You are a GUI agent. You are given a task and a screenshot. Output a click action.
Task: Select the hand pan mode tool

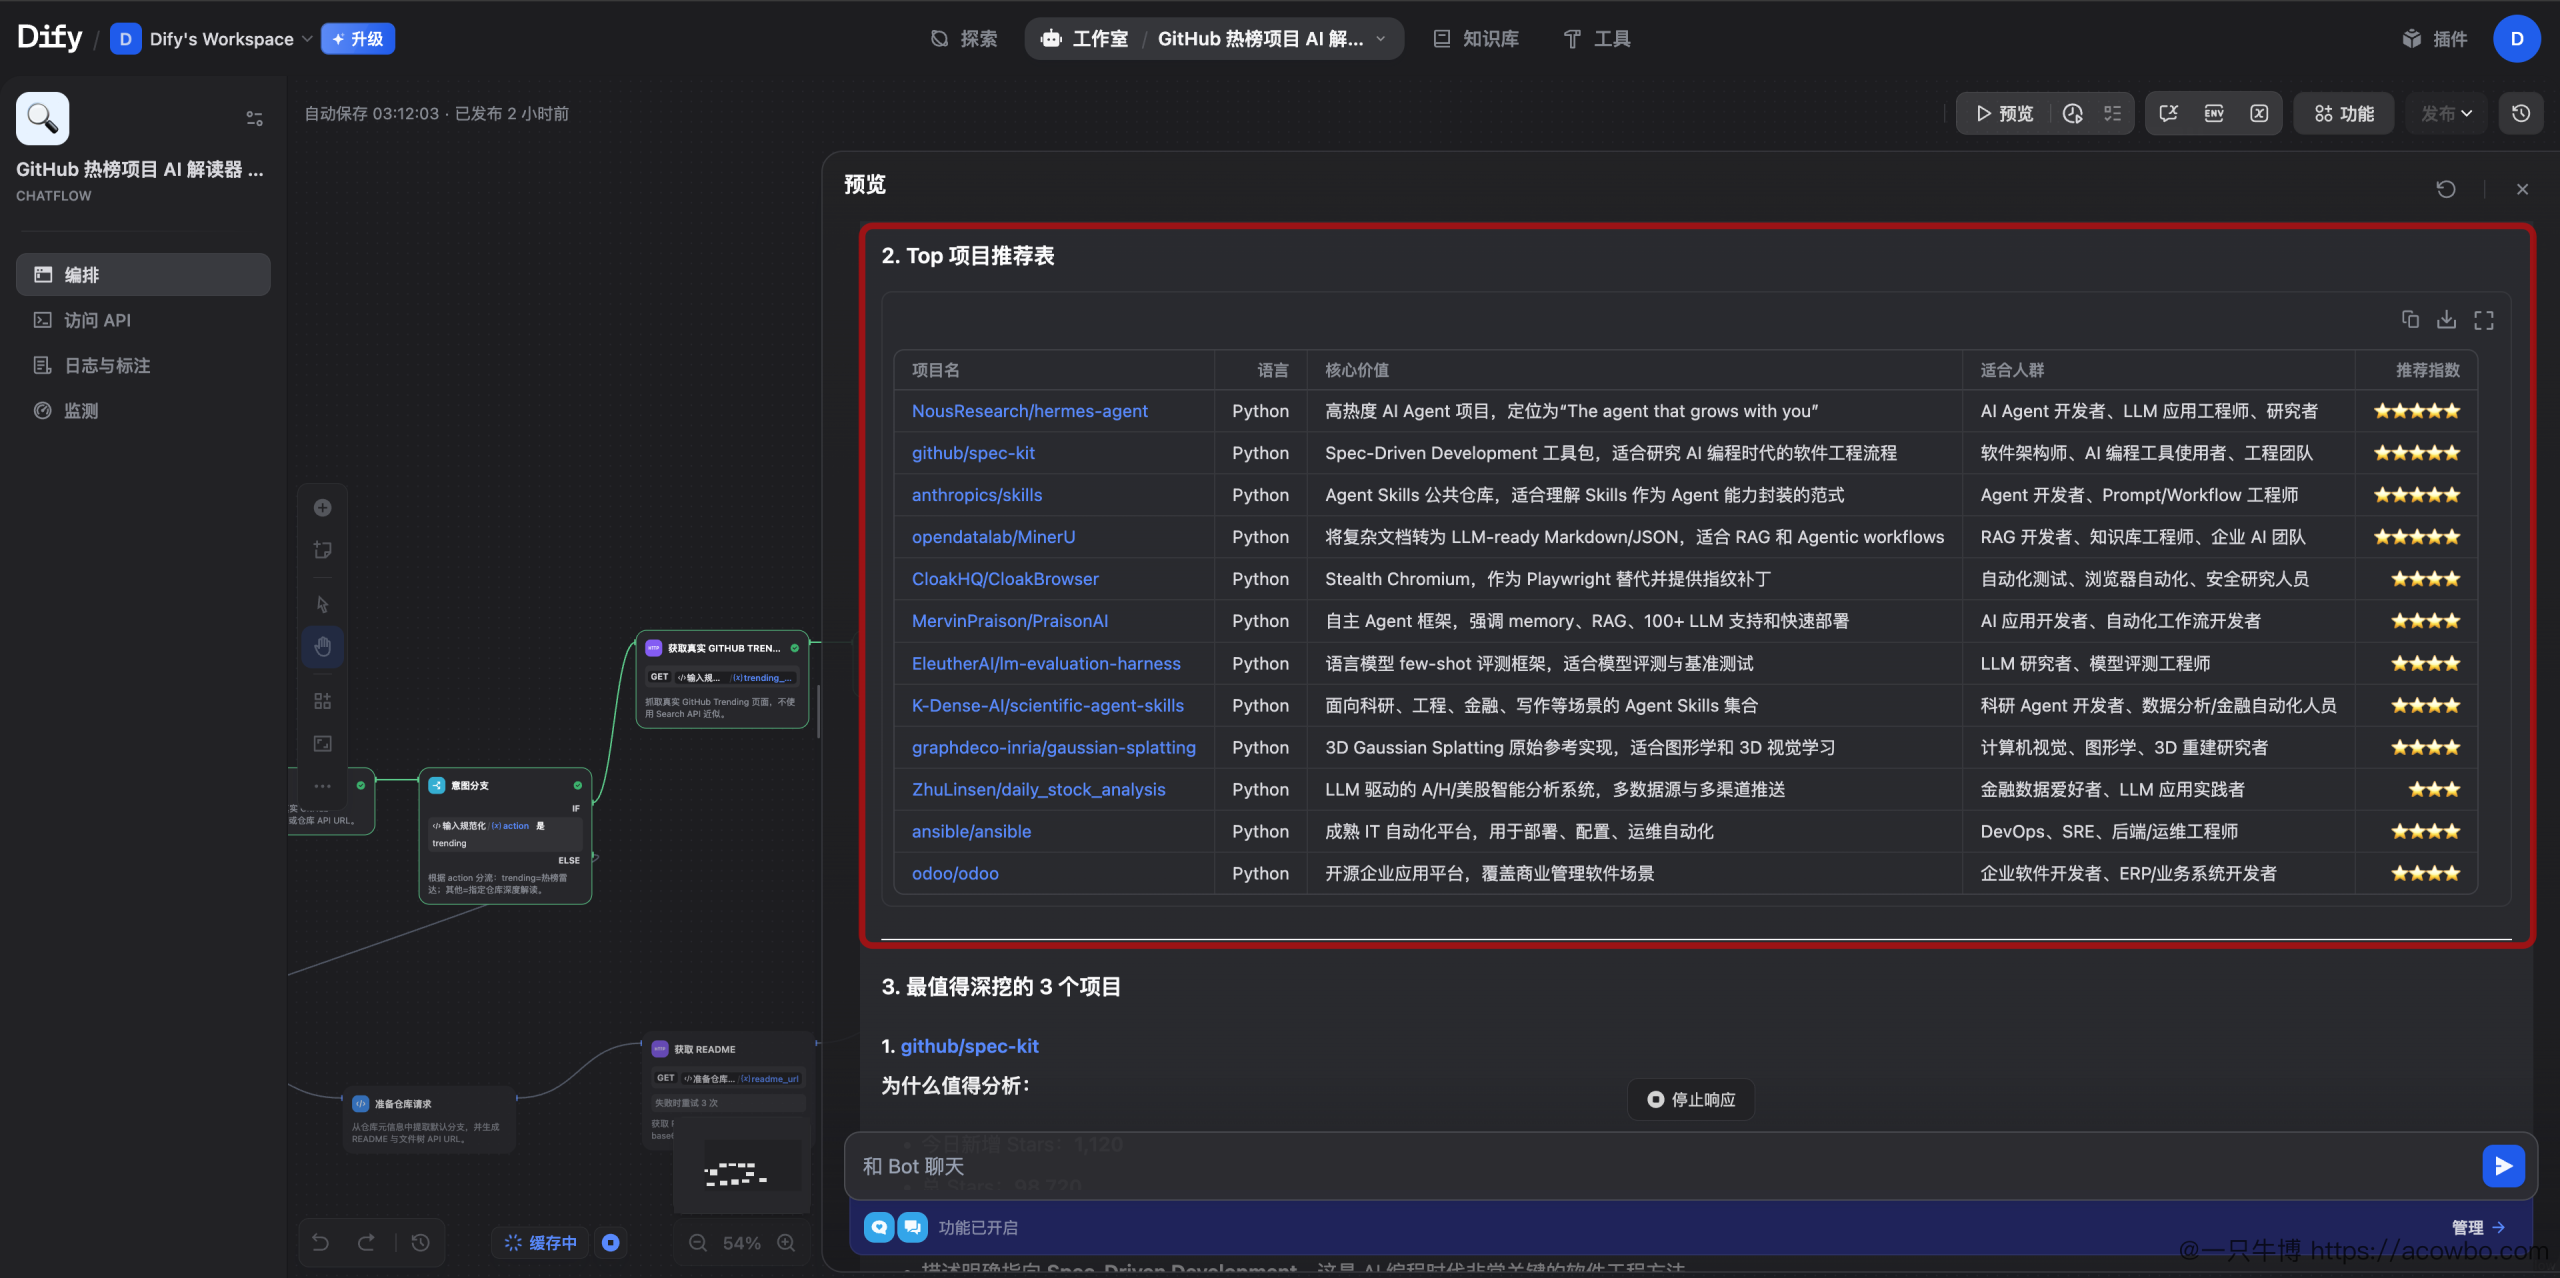(322, 646)
